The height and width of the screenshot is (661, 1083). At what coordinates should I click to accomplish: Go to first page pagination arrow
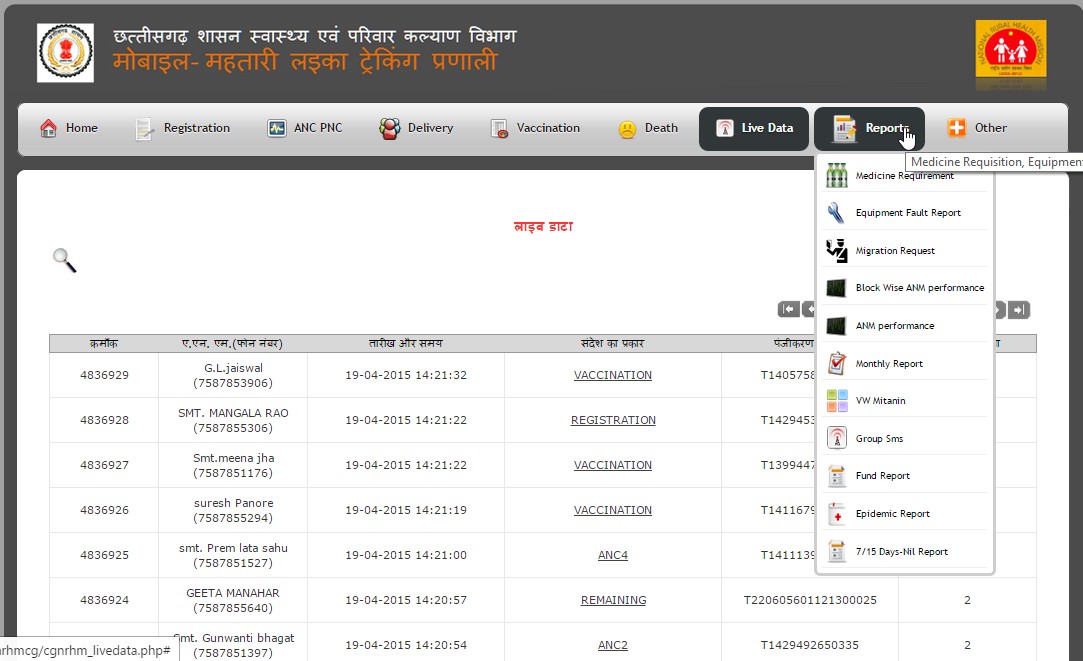[788, 310]
